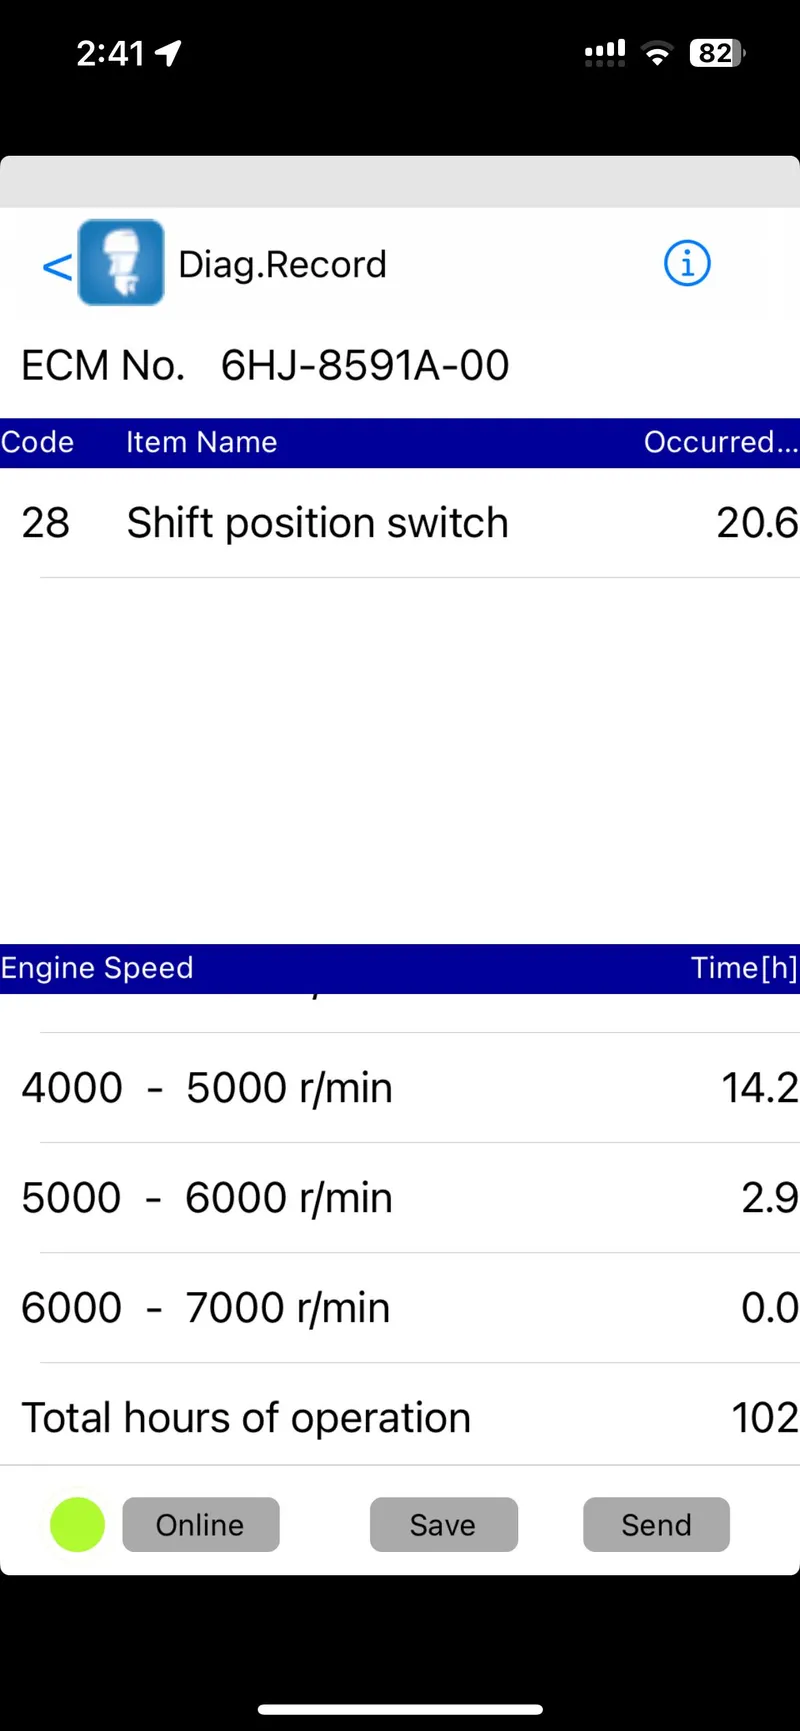Tap the battery level indicator
800x1731 pixels.
tap(716, 54)
